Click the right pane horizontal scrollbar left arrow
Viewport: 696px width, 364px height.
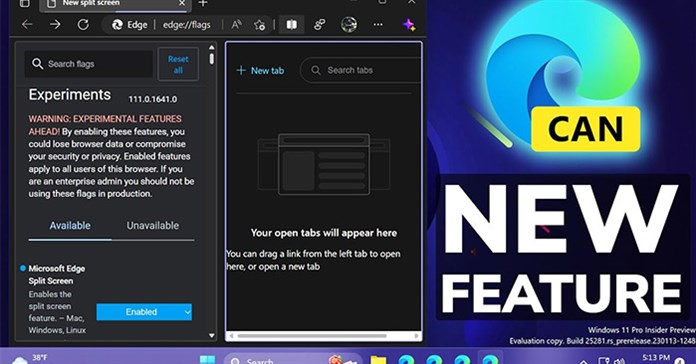click(x=231, y=336)
